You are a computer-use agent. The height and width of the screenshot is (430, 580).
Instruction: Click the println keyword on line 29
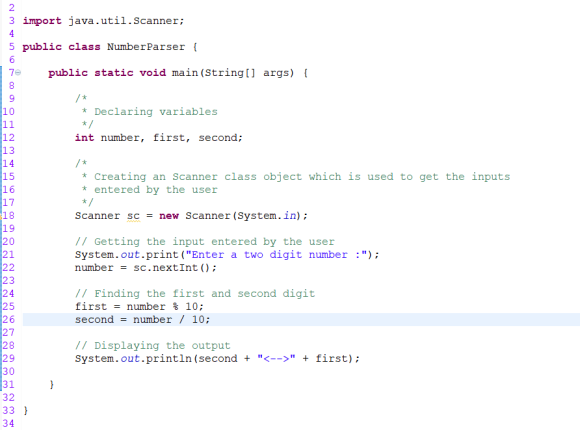(x=169, y=359)
